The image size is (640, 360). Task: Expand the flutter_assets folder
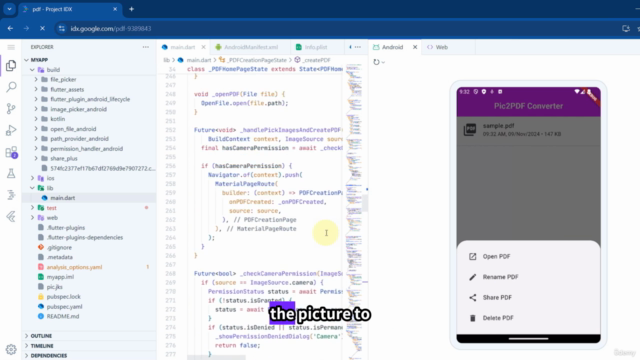36,89
